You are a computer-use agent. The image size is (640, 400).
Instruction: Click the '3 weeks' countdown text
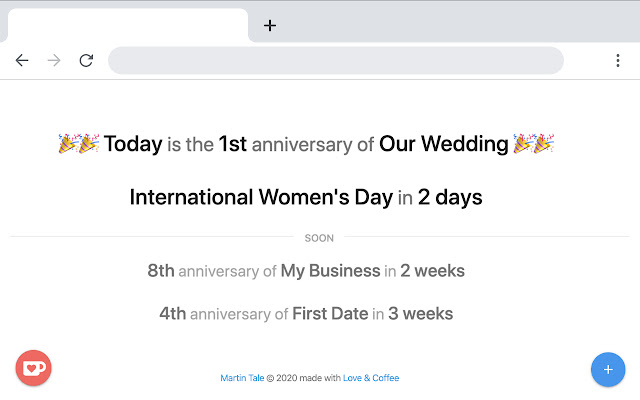421,314
